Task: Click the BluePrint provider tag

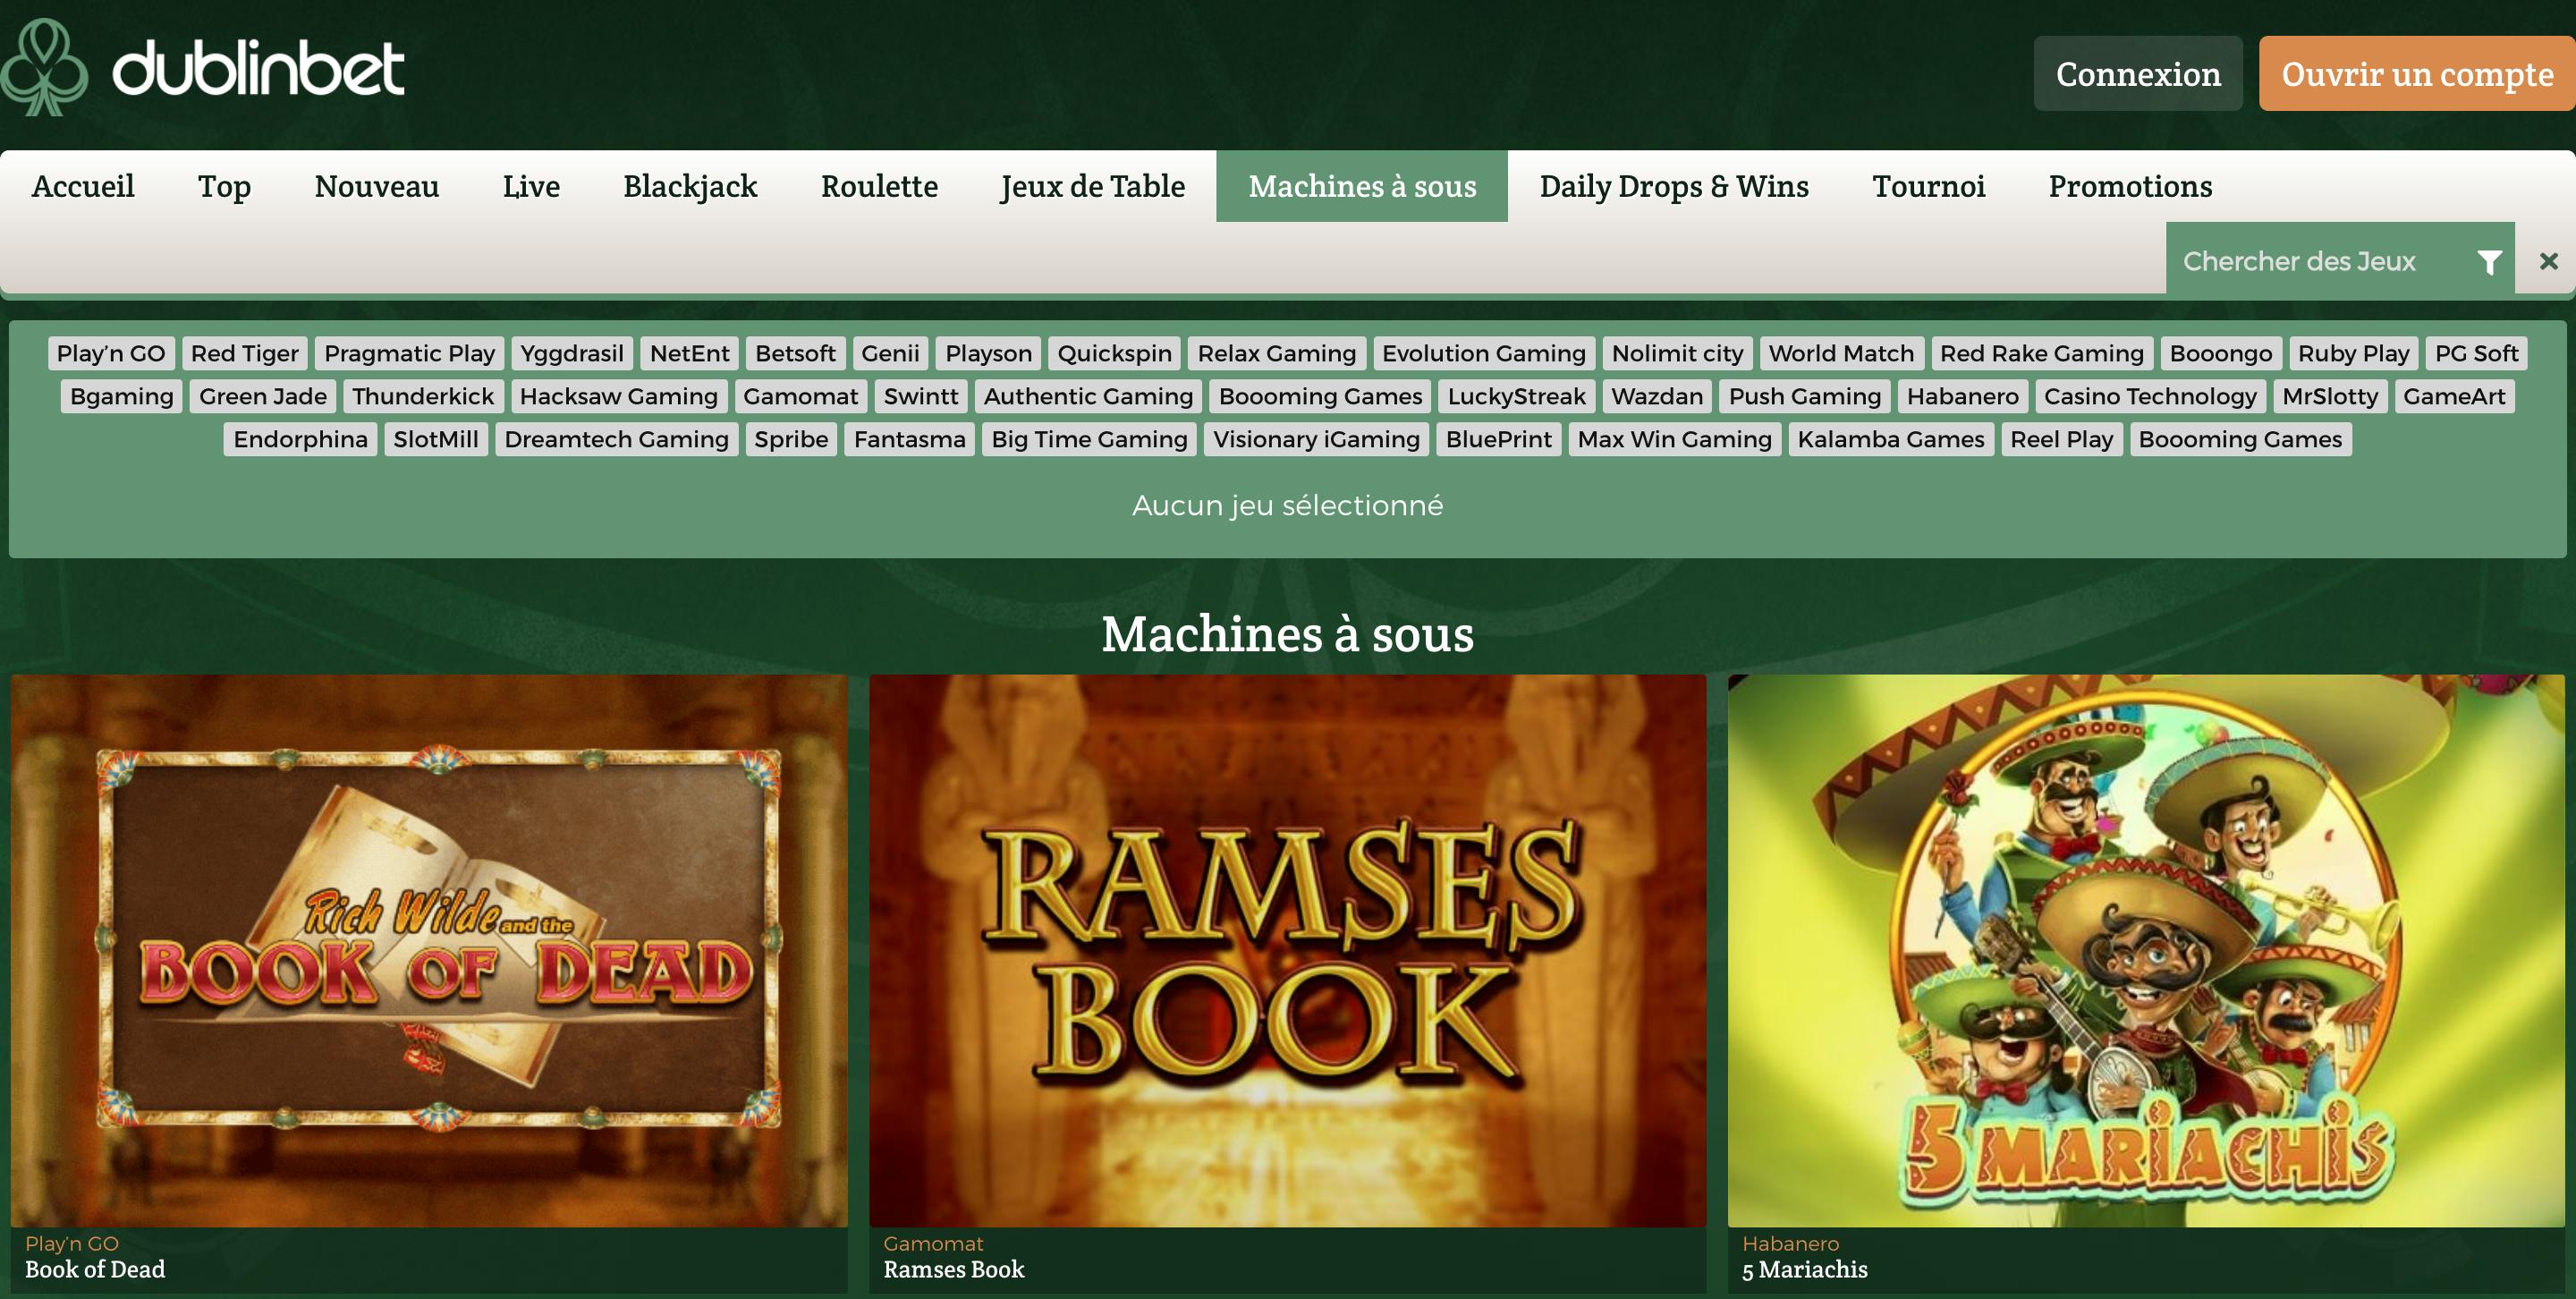Action: [x=1498, y=439]
